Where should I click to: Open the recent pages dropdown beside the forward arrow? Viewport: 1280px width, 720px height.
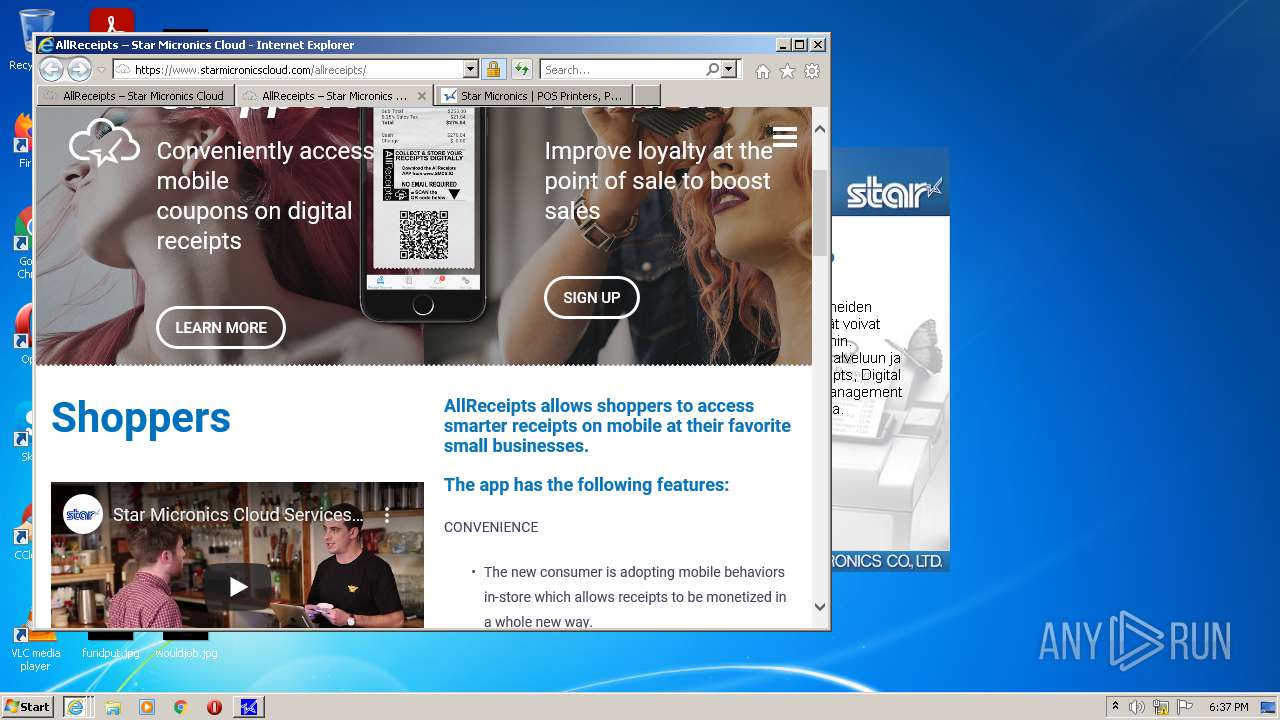click(101, 70)
